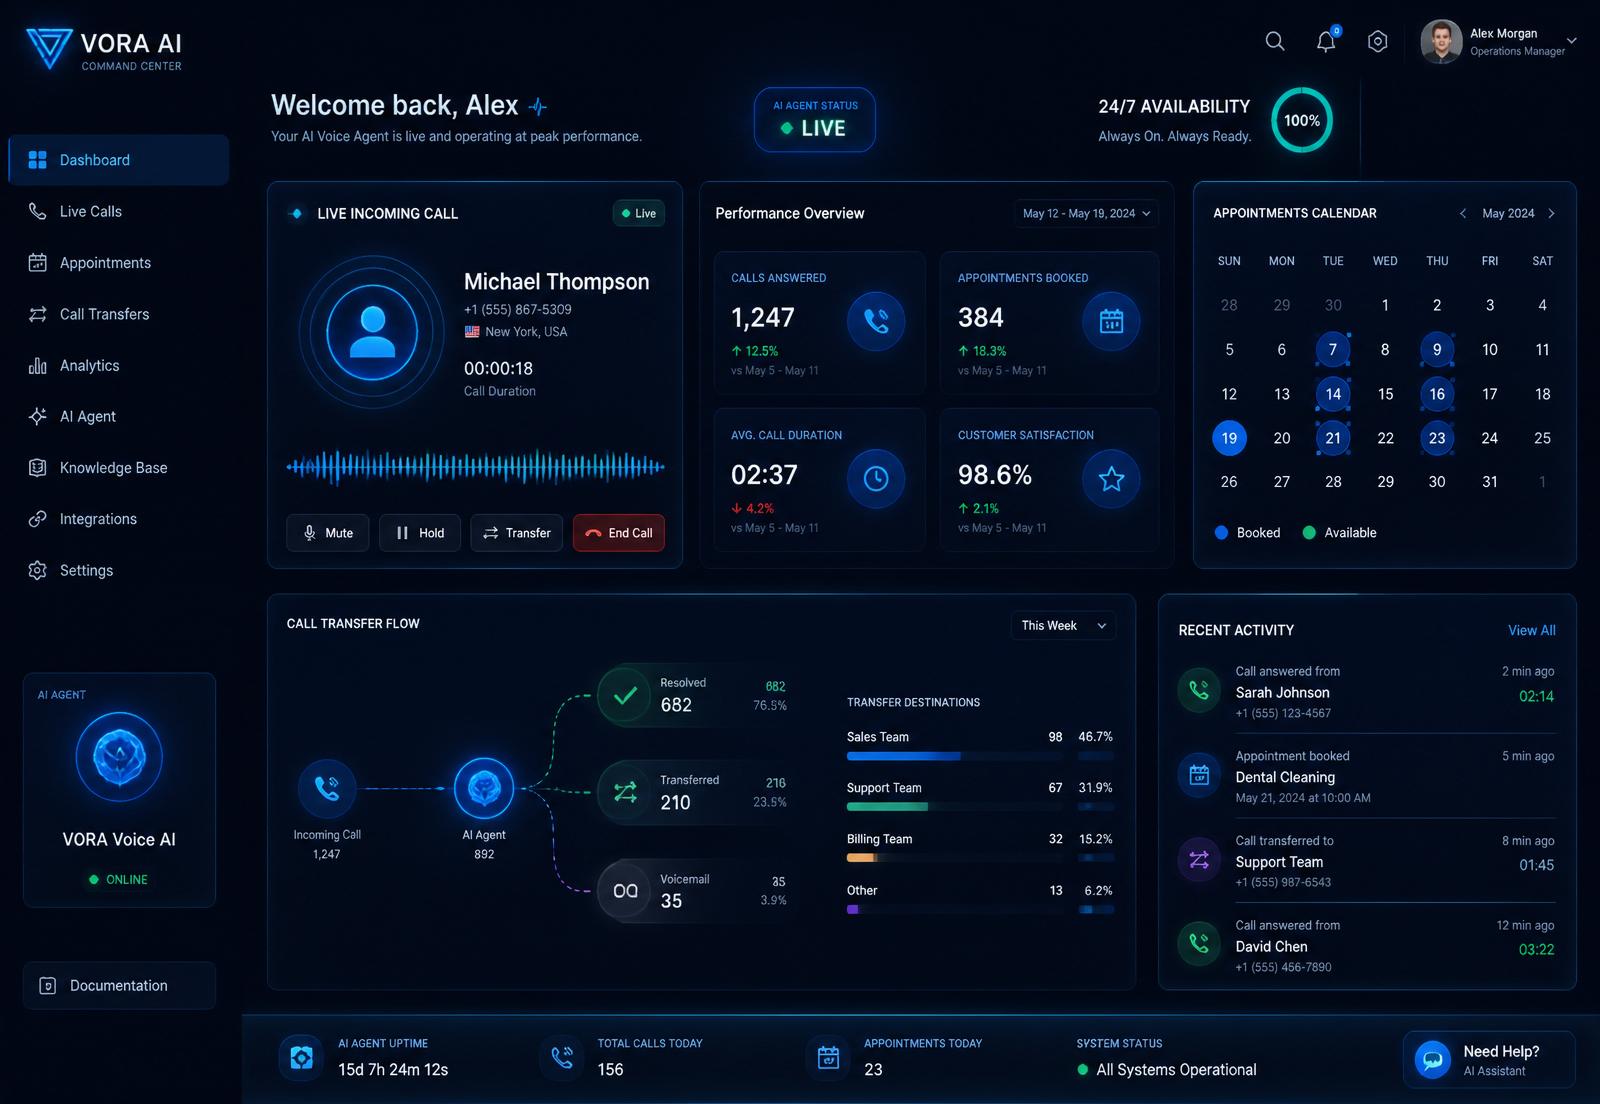Click the VORA AI logo
The width and height of the screenshot is (1600, 1104).
104,49
